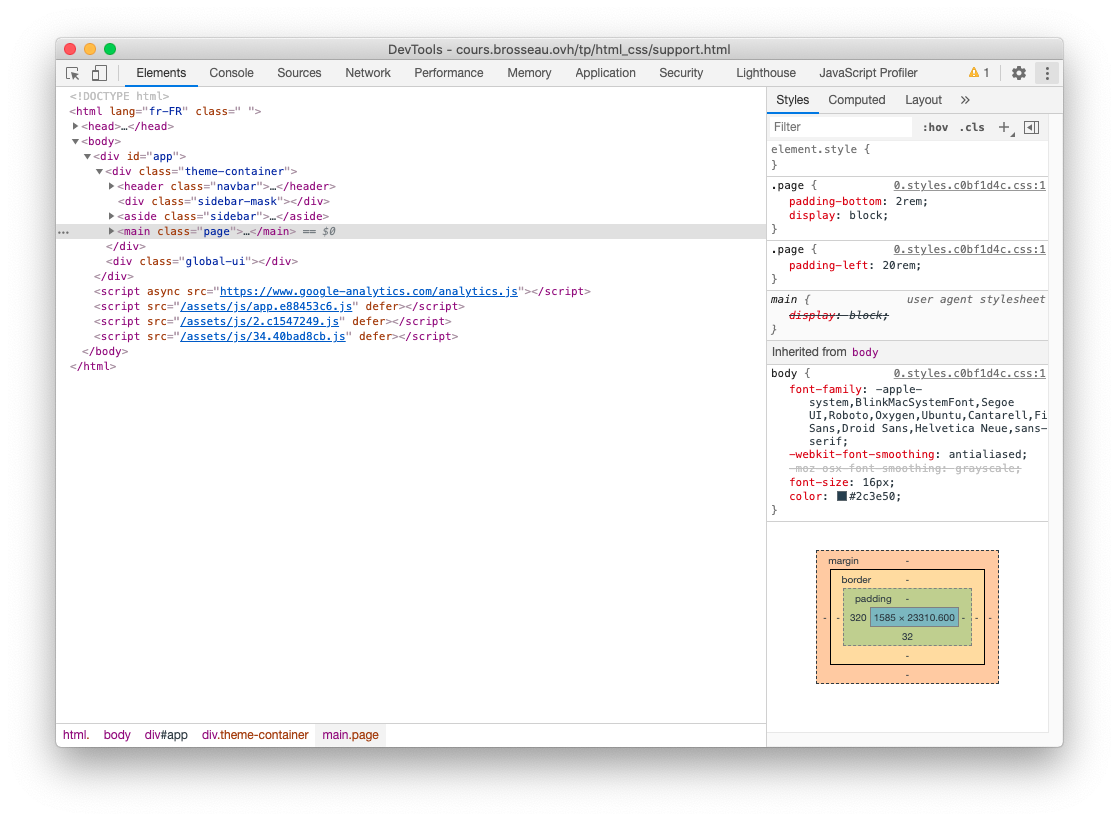Click the #2c3e50 color swatch
The image size is (1119, 821).
point(842,496)
